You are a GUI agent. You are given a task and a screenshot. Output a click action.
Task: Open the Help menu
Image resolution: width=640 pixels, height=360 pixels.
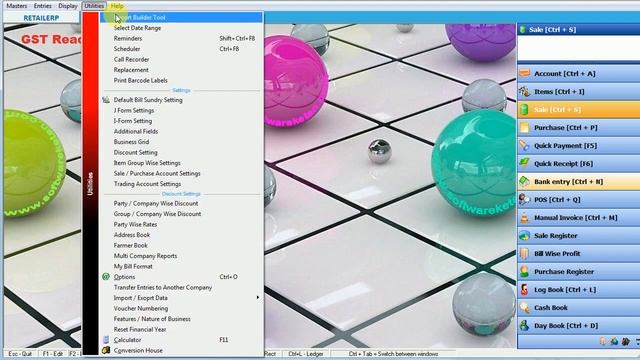[117, 6]
